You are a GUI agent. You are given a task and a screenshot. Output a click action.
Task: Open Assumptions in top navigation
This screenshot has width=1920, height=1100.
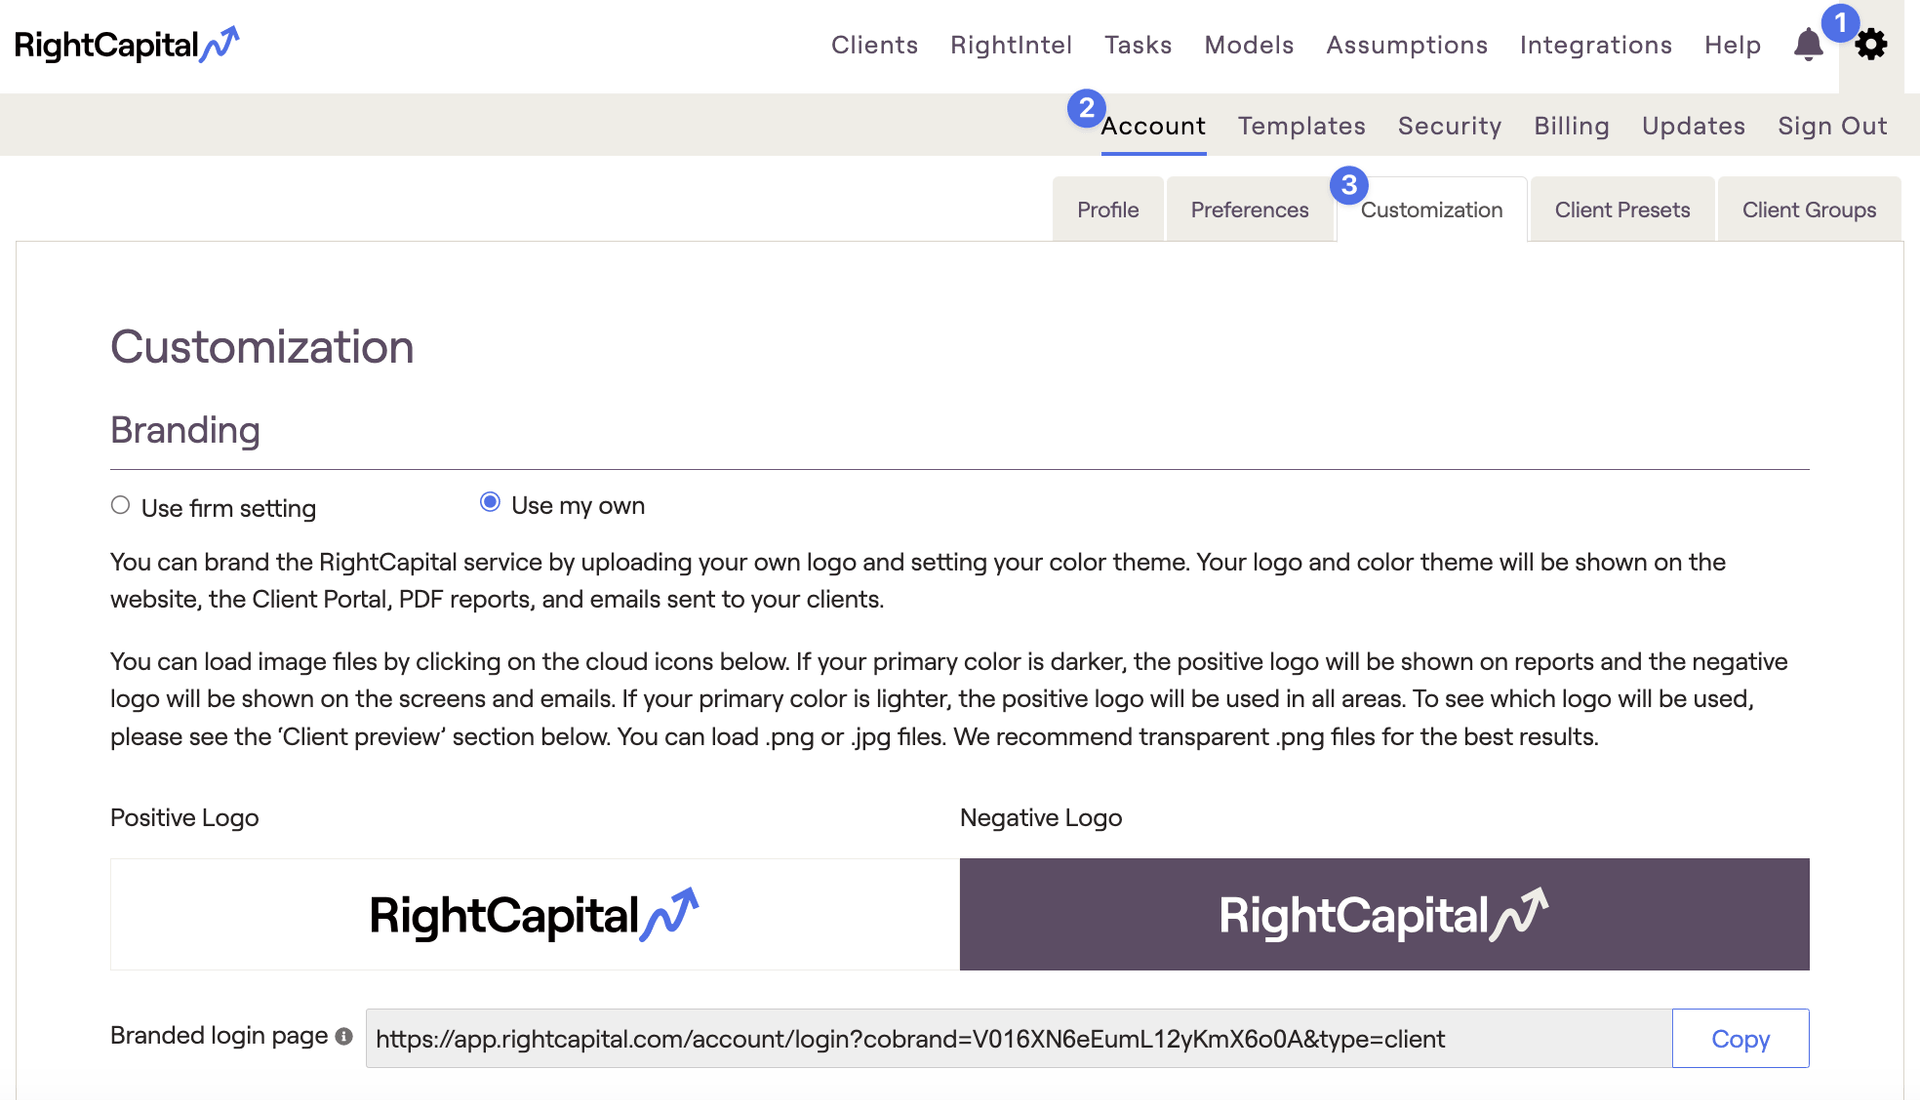click(x=1407, y=45)
